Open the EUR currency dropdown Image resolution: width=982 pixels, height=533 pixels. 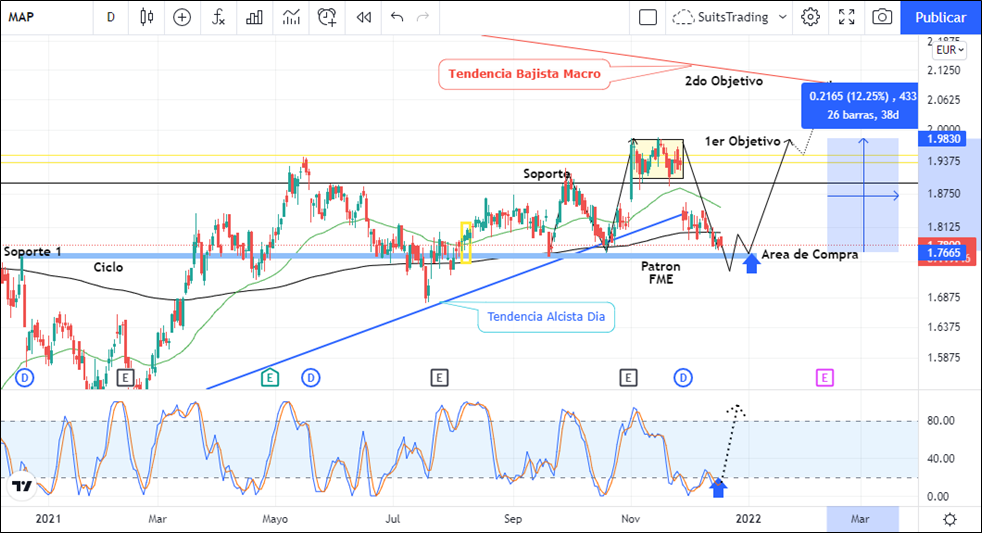pos(948,50)
